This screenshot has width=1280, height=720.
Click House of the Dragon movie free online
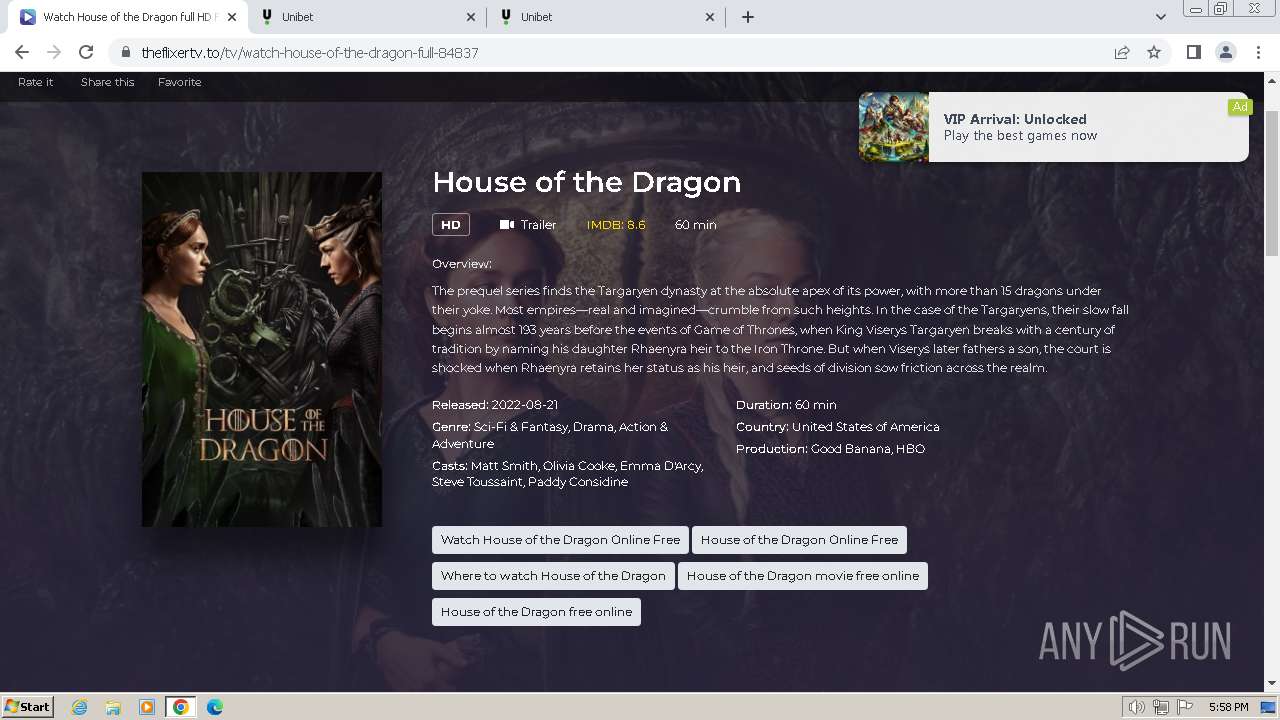click(x=803, y=576)
